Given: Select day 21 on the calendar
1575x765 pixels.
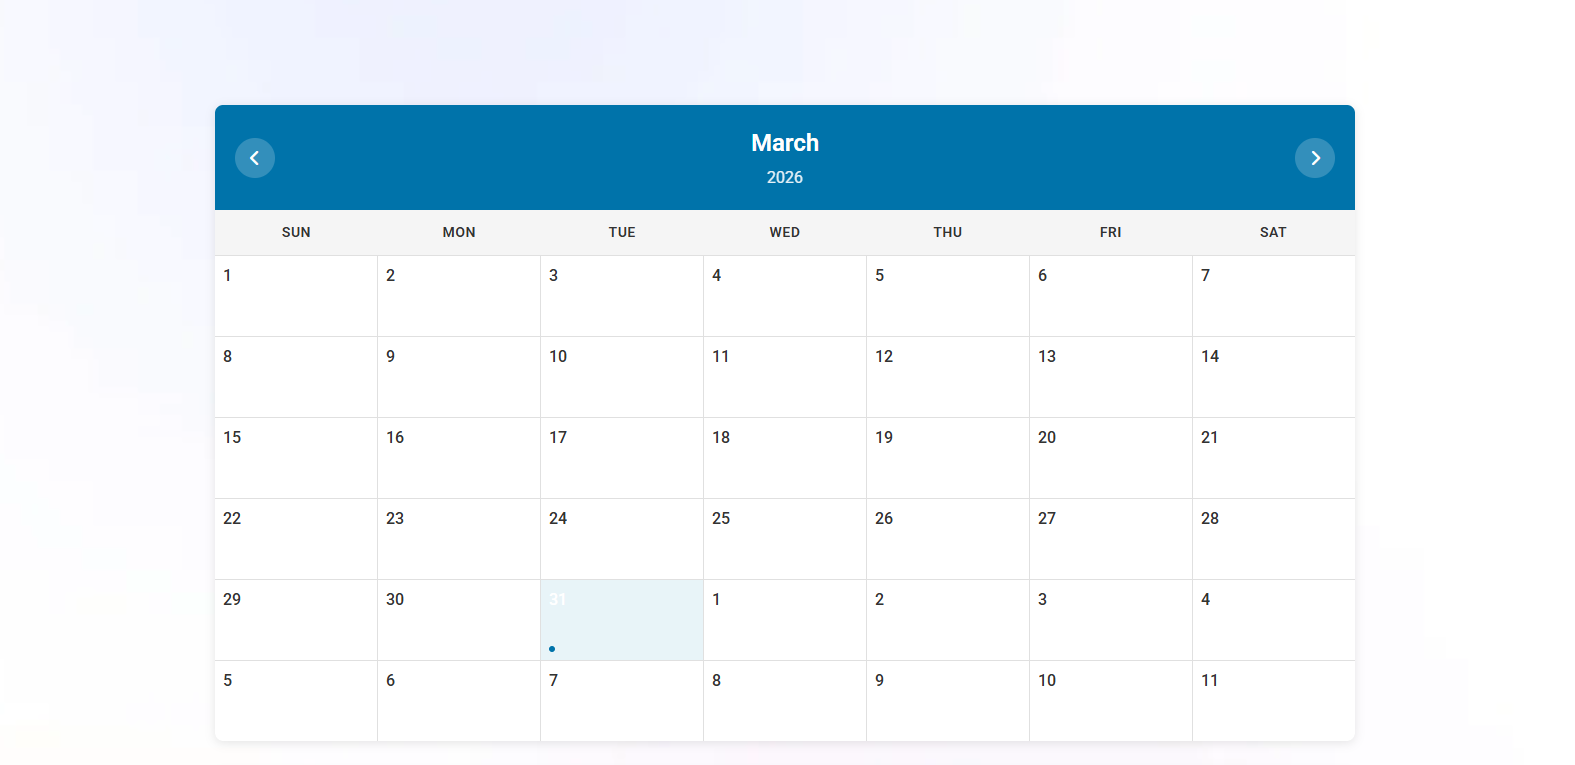Looking at the screenshot, I should (1274, 458).
